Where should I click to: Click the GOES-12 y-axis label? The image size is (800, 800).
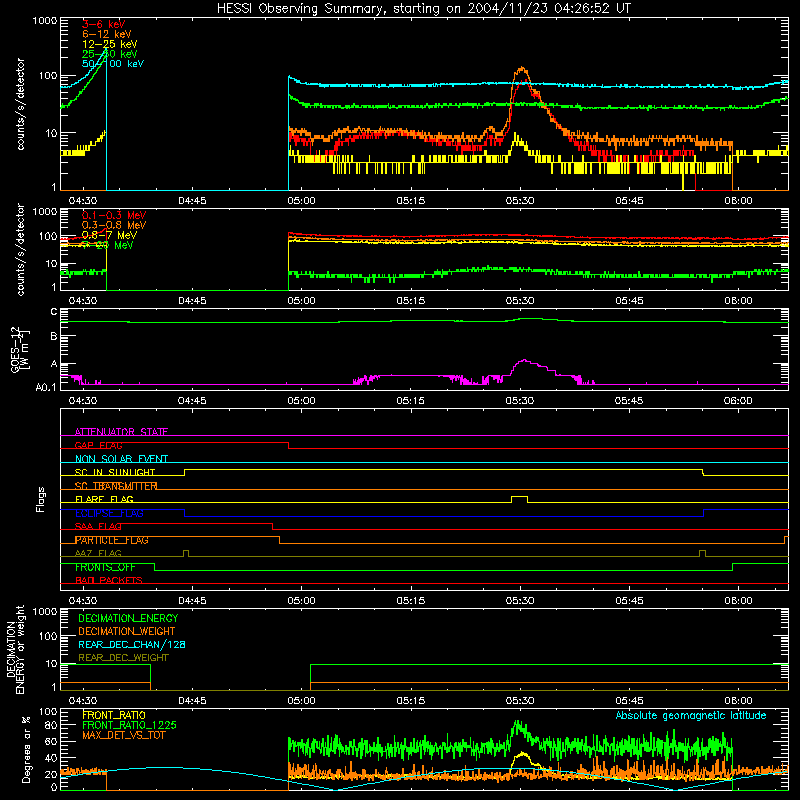pyautogui.click(x=20, y=349)
